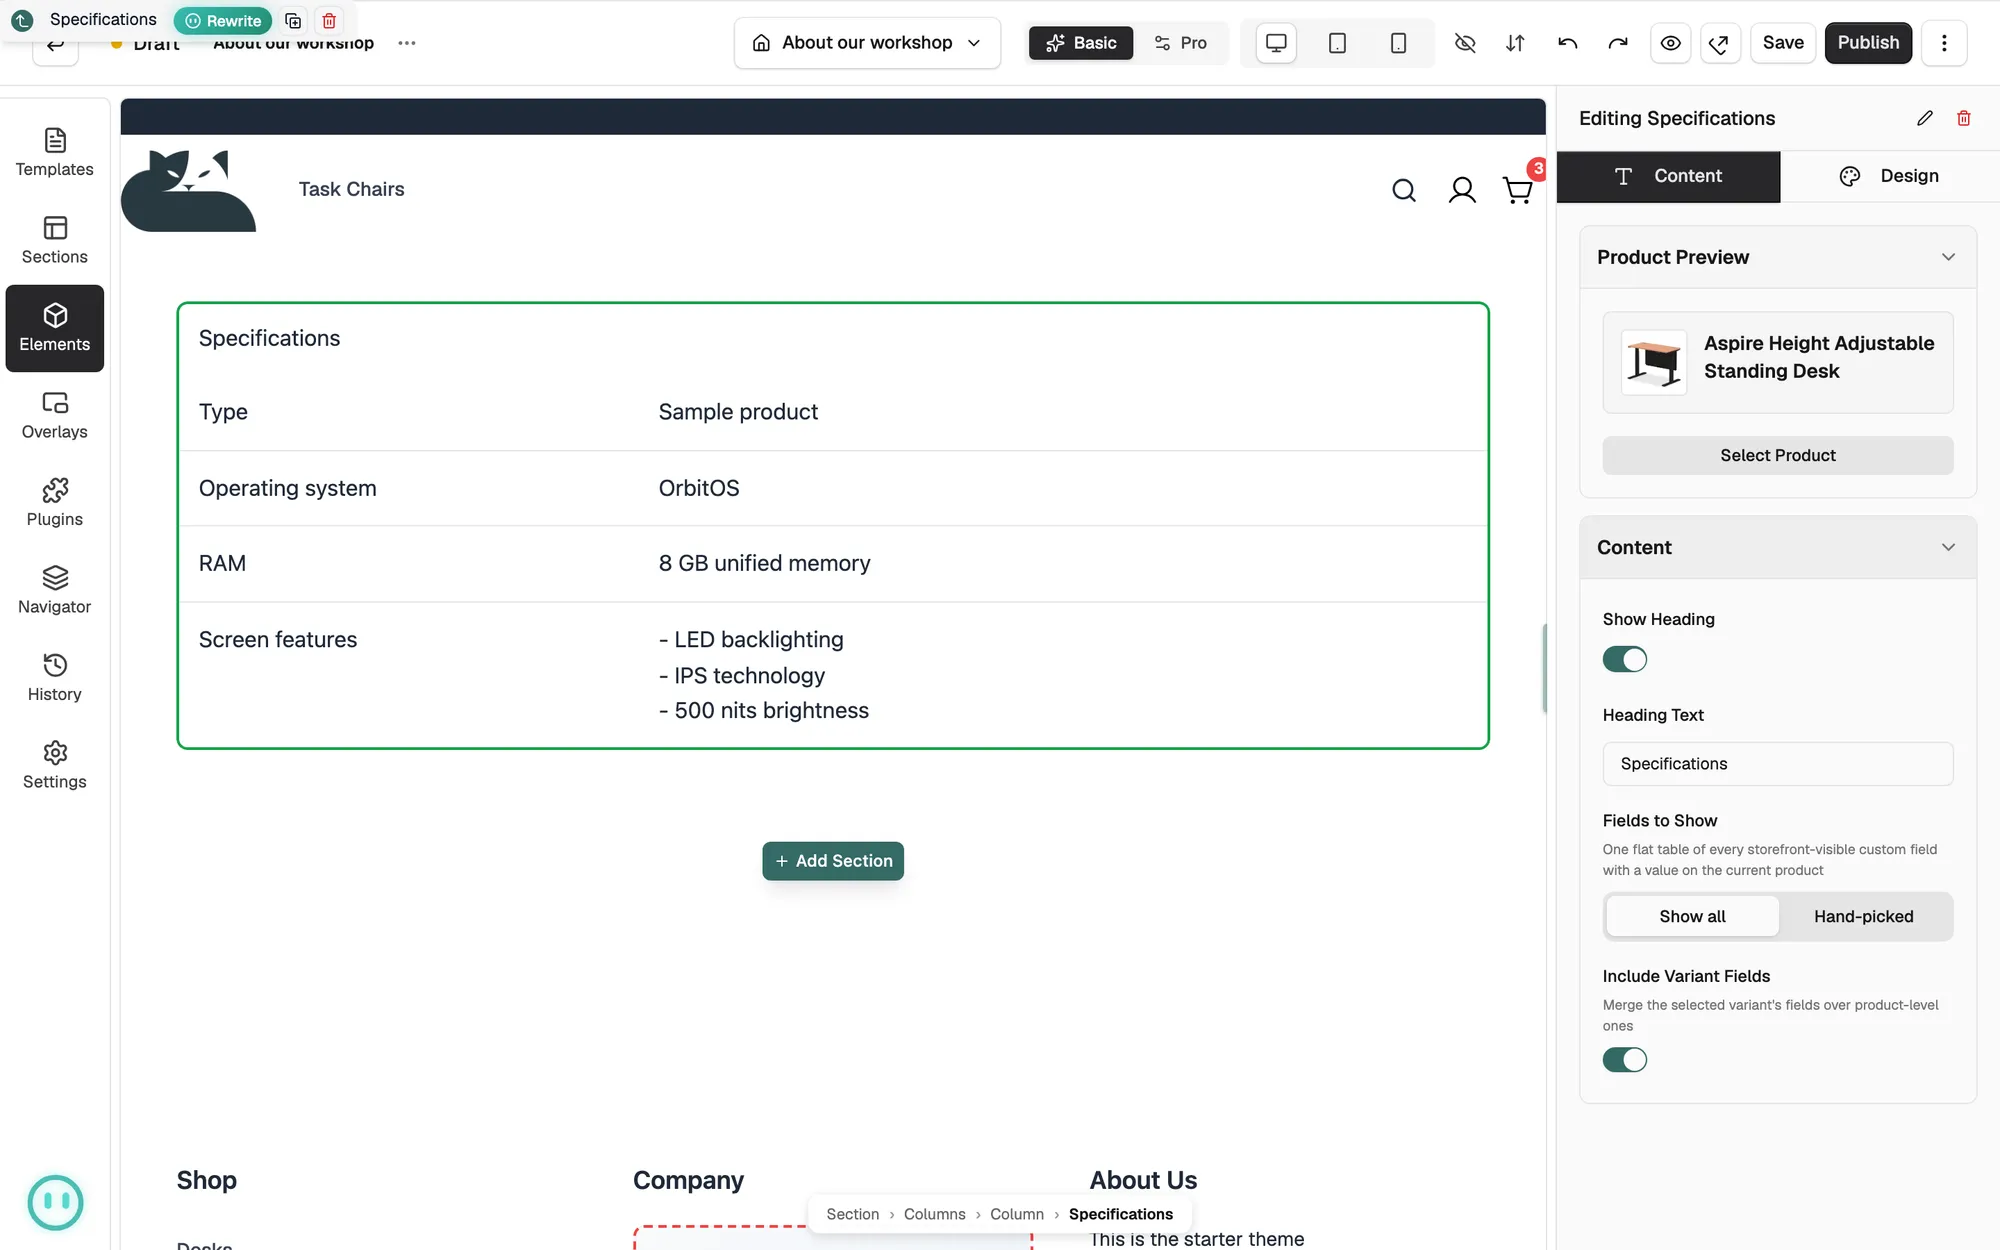2000x1250 pixels.
Task: Click the undo arrow in toolbar
Action: coord(1567,43)
